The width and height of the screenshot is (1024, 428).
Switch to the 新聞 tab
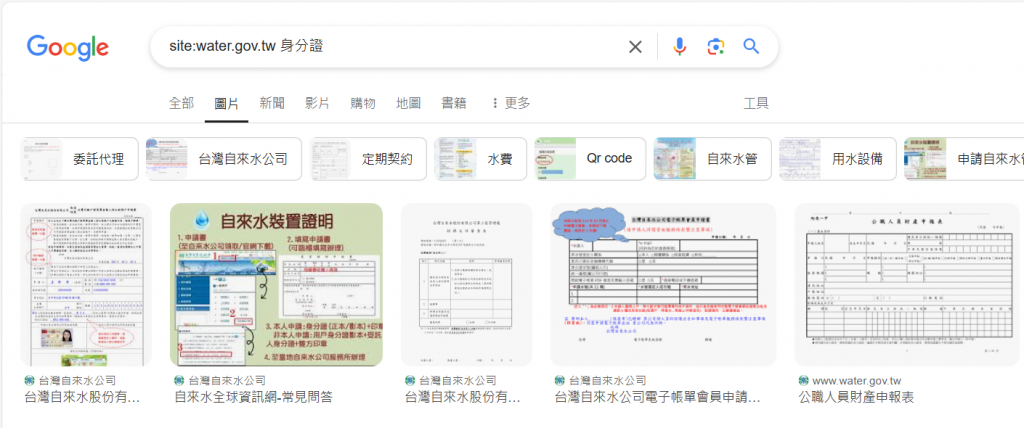tap(272, 103)
